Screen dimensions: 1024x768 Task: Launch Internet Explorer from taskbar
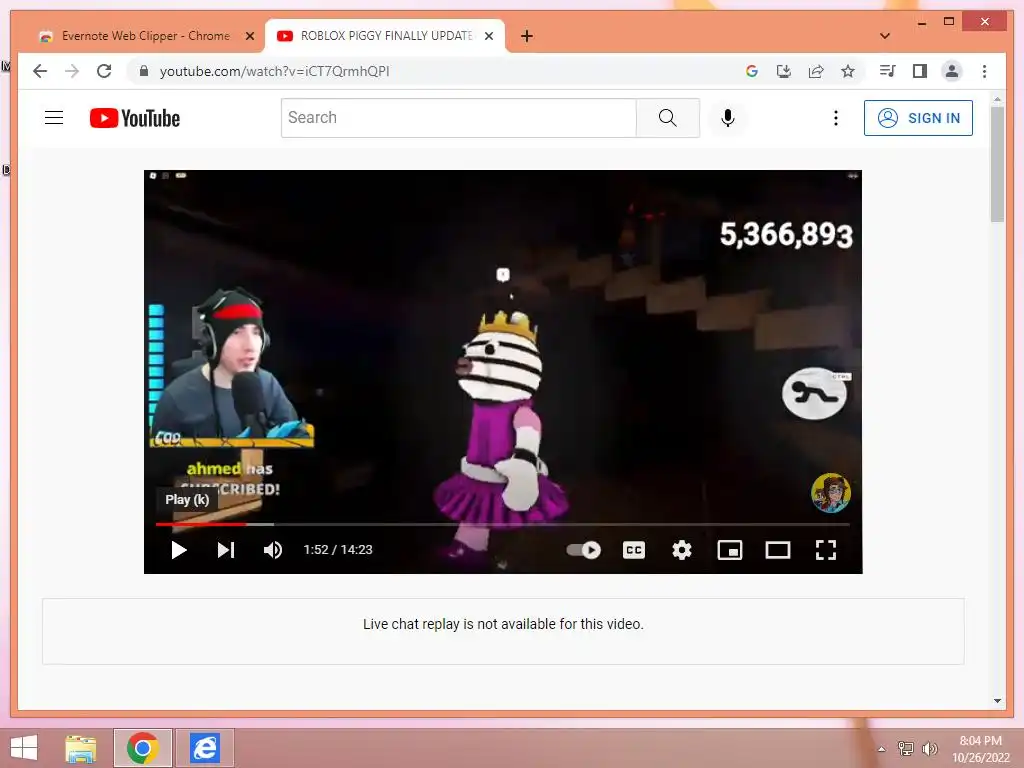click(205, 748)
